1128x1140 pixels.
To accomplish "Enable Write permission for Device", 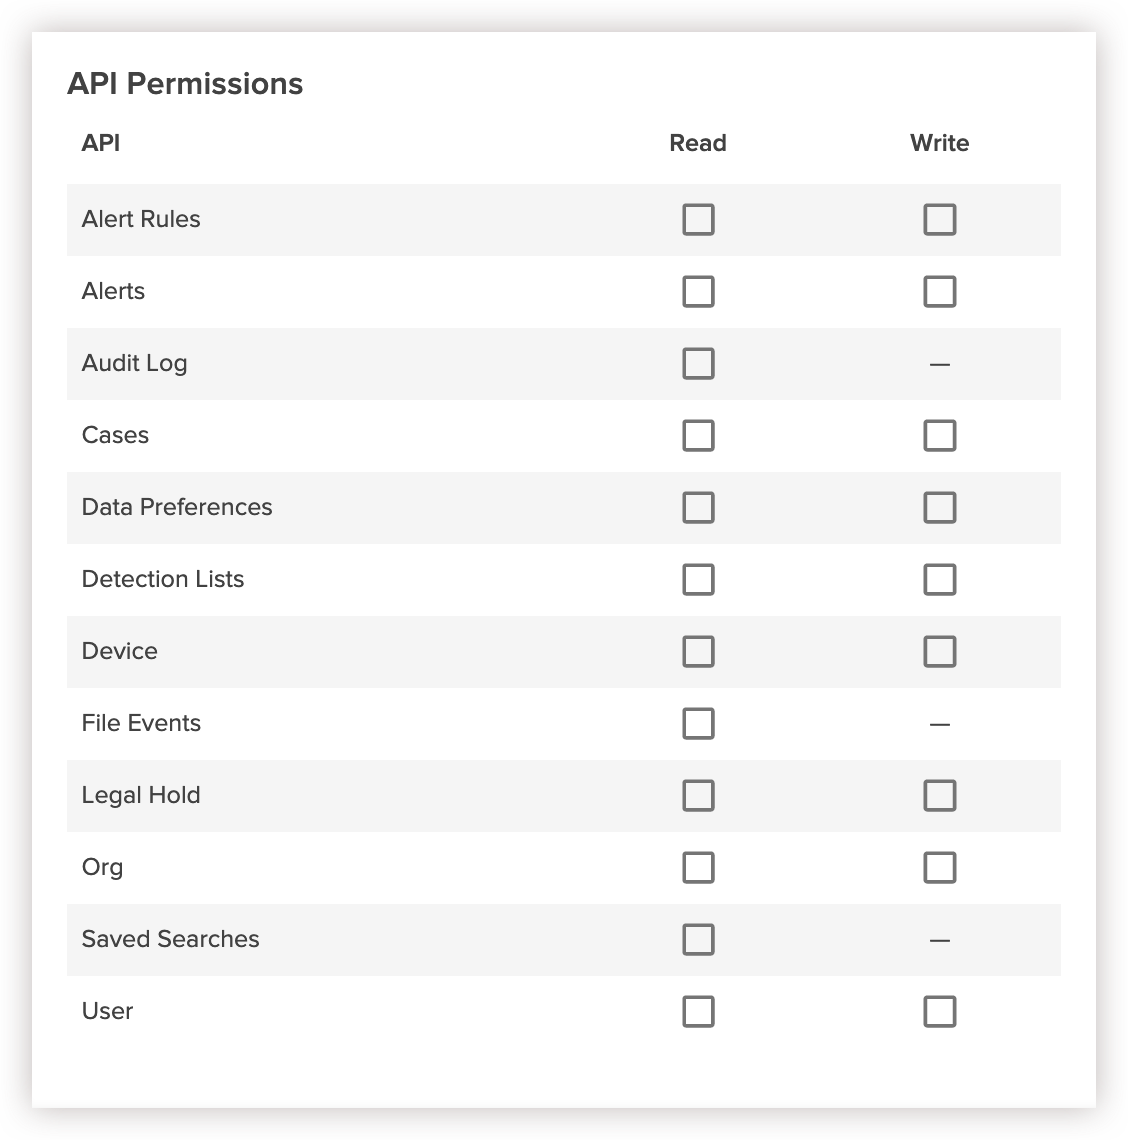I will click(940, 651).
